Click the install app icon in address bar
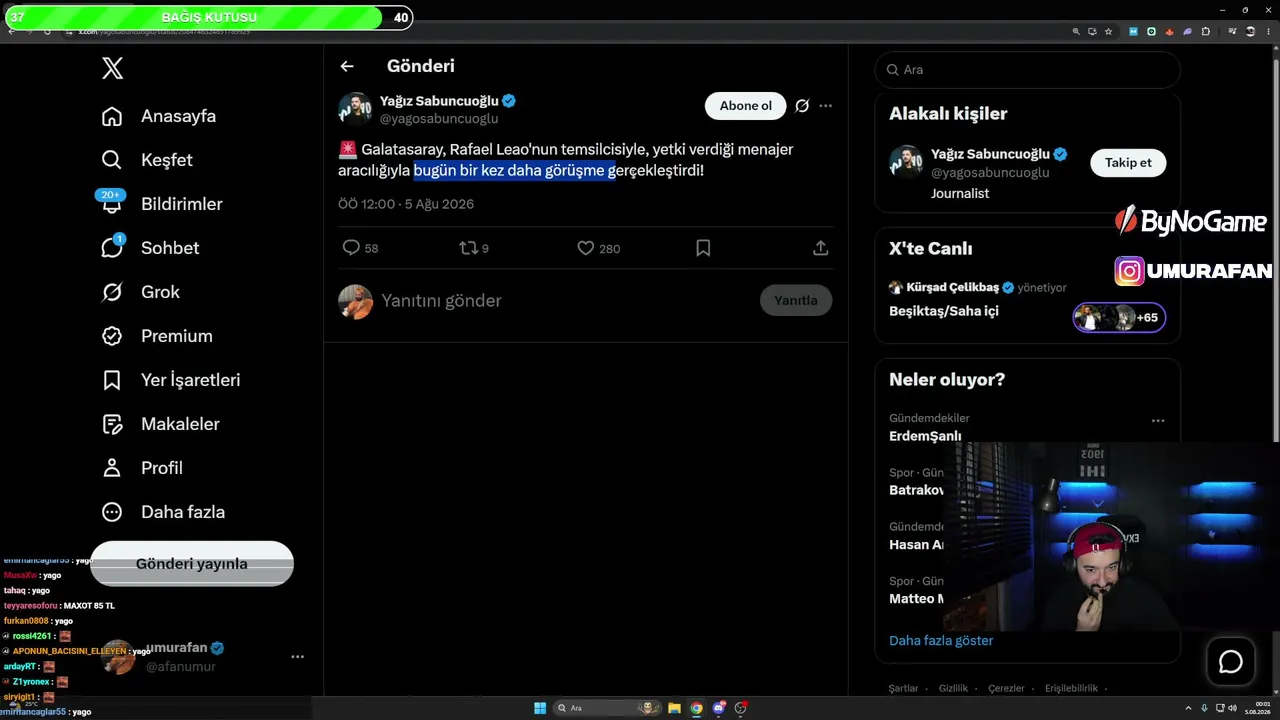Image resolution: width=1280 pixels, height=720 pixels. coord(1092,31)
